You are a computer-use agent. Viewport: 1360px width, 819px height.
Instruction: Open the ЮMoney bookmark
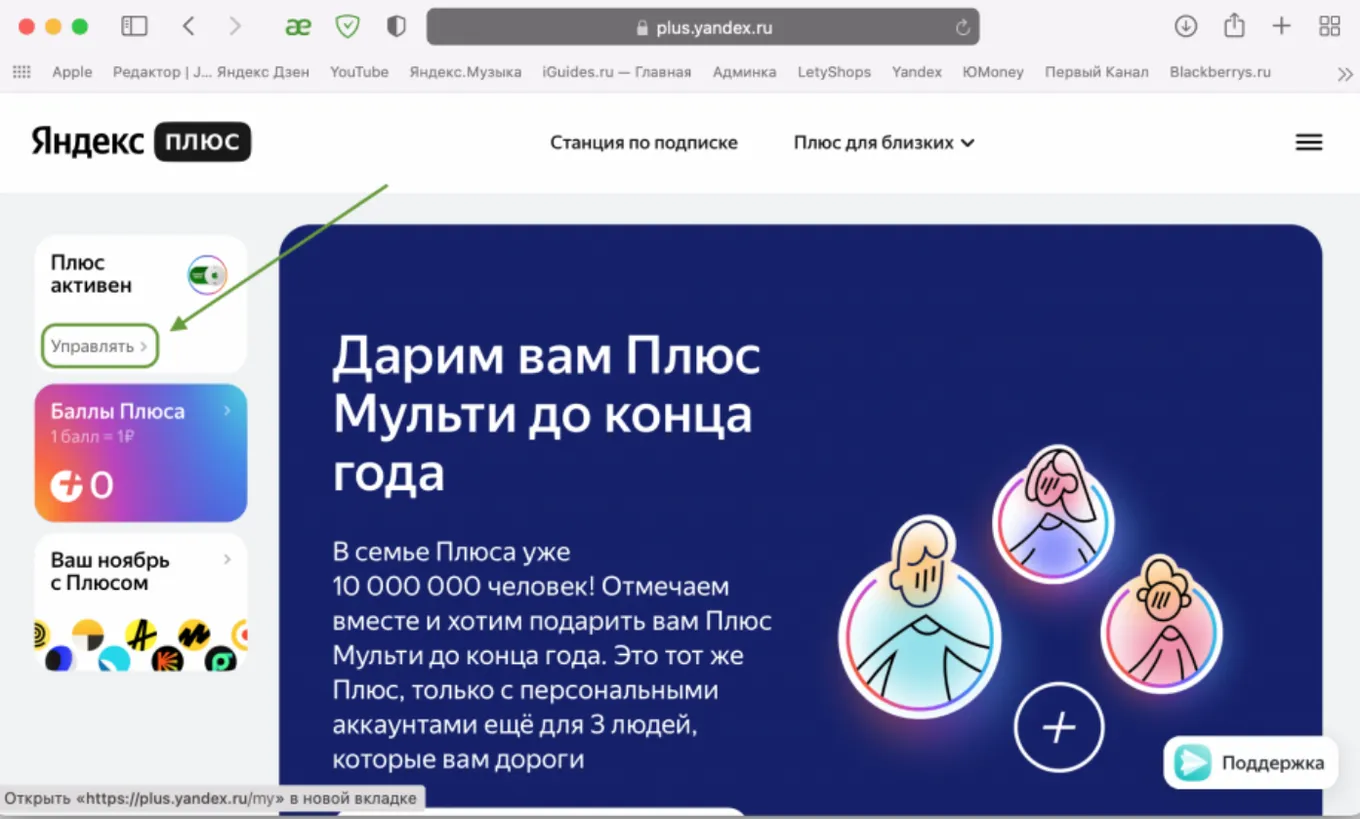pyautogui.click(x=993, y=72)
